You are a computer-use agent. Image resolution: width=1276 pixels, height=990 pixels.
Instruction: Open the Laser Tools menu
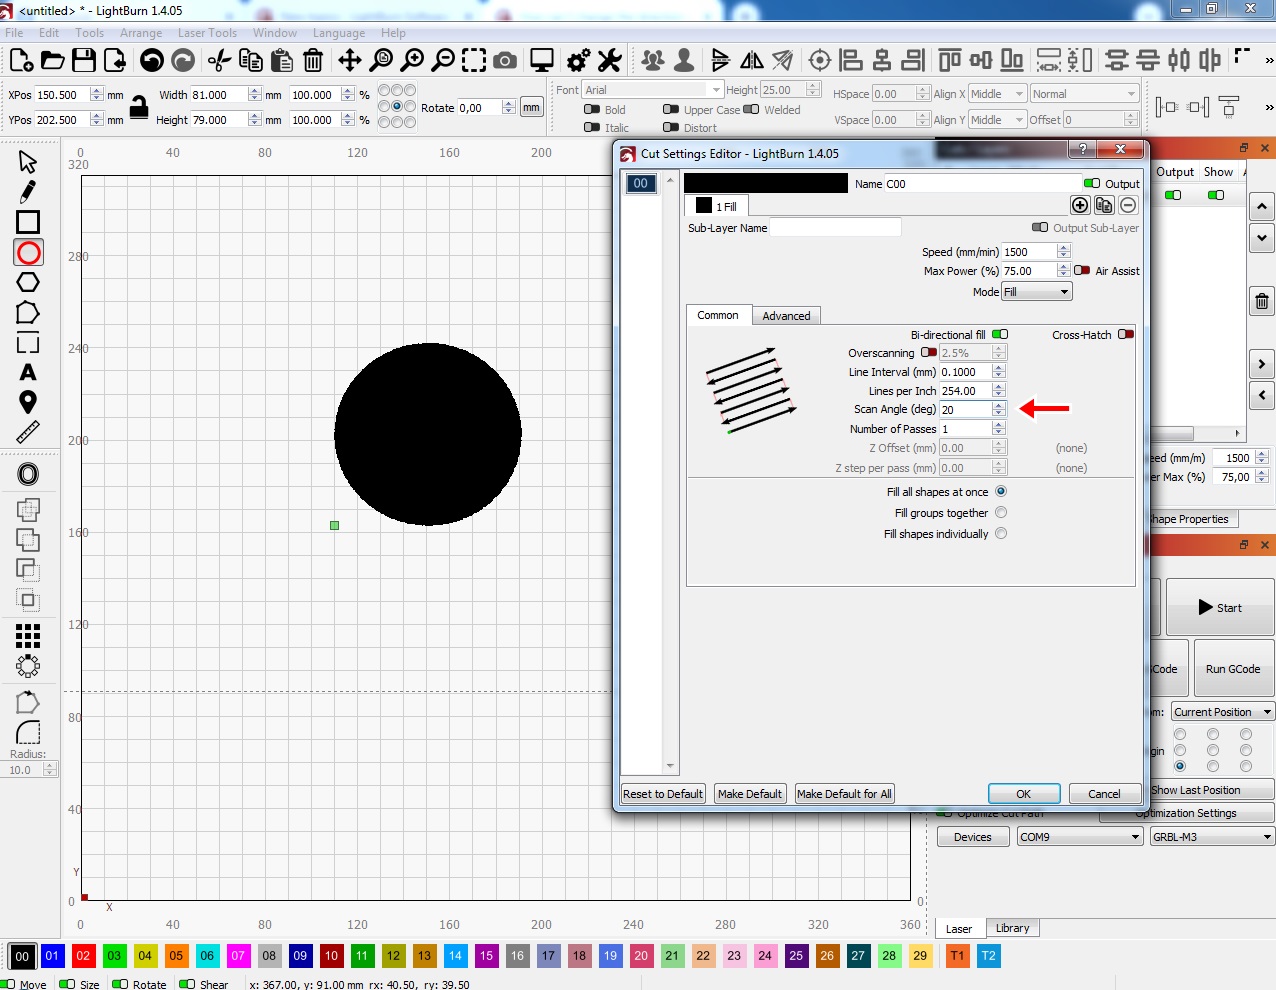tap(207, 33)
